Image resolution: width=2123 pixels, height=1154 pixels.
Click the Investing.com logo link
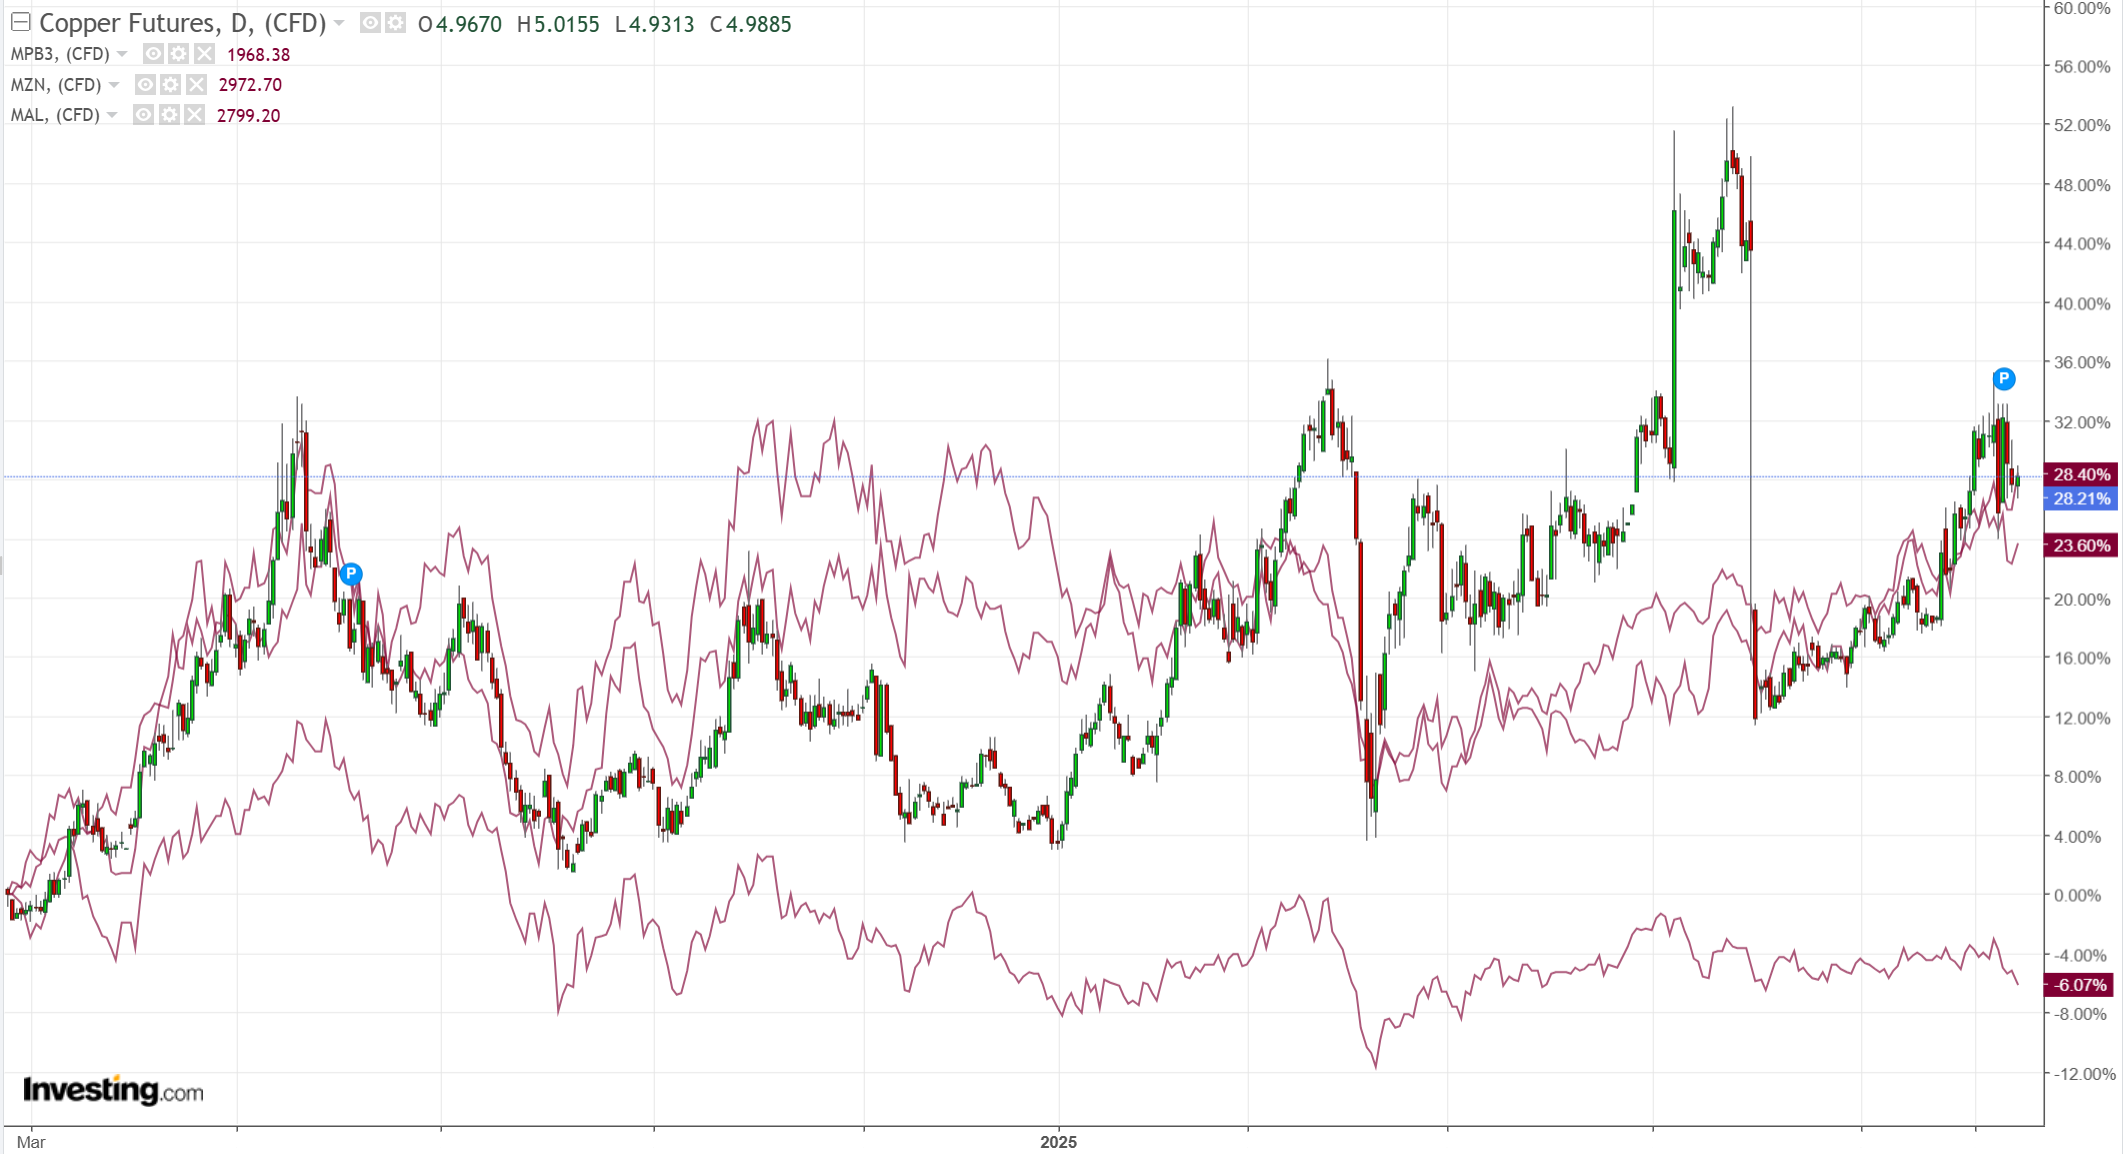pyautogui.click(x=113, y=1089)
